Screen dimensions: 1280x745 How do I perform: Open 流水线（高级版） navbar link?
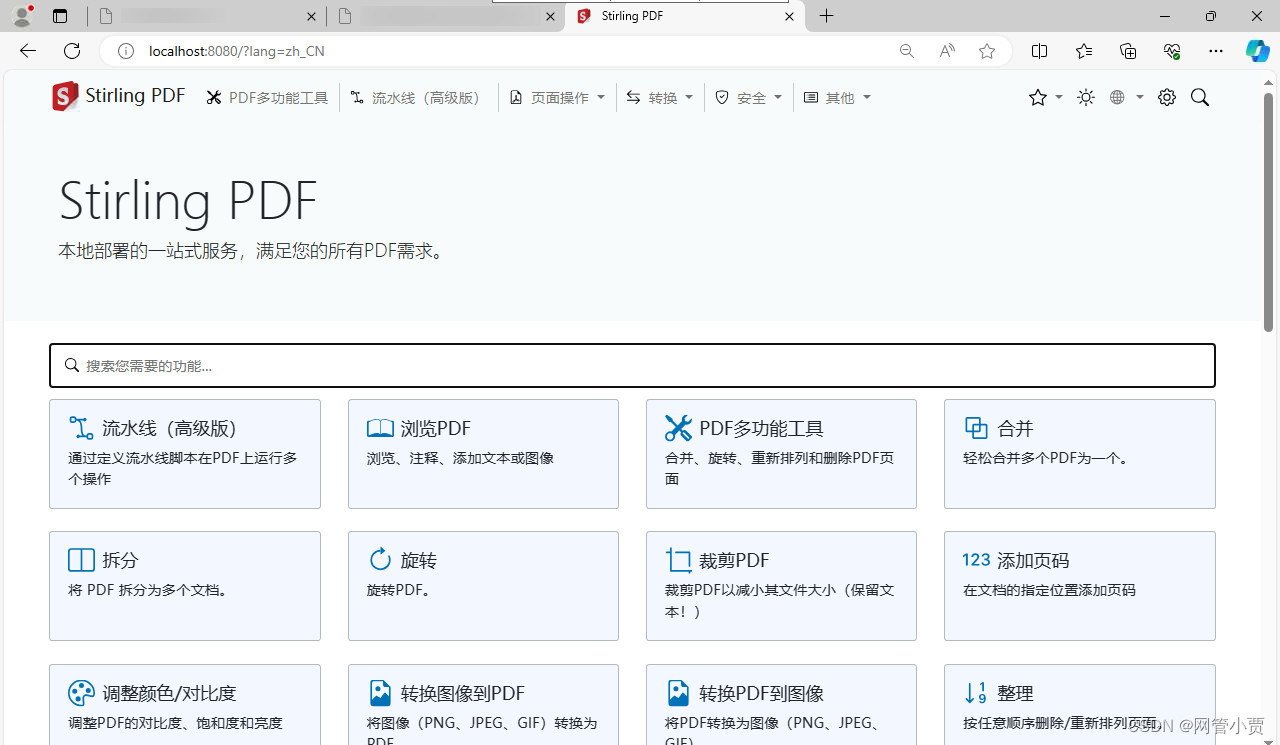(415, 98)
